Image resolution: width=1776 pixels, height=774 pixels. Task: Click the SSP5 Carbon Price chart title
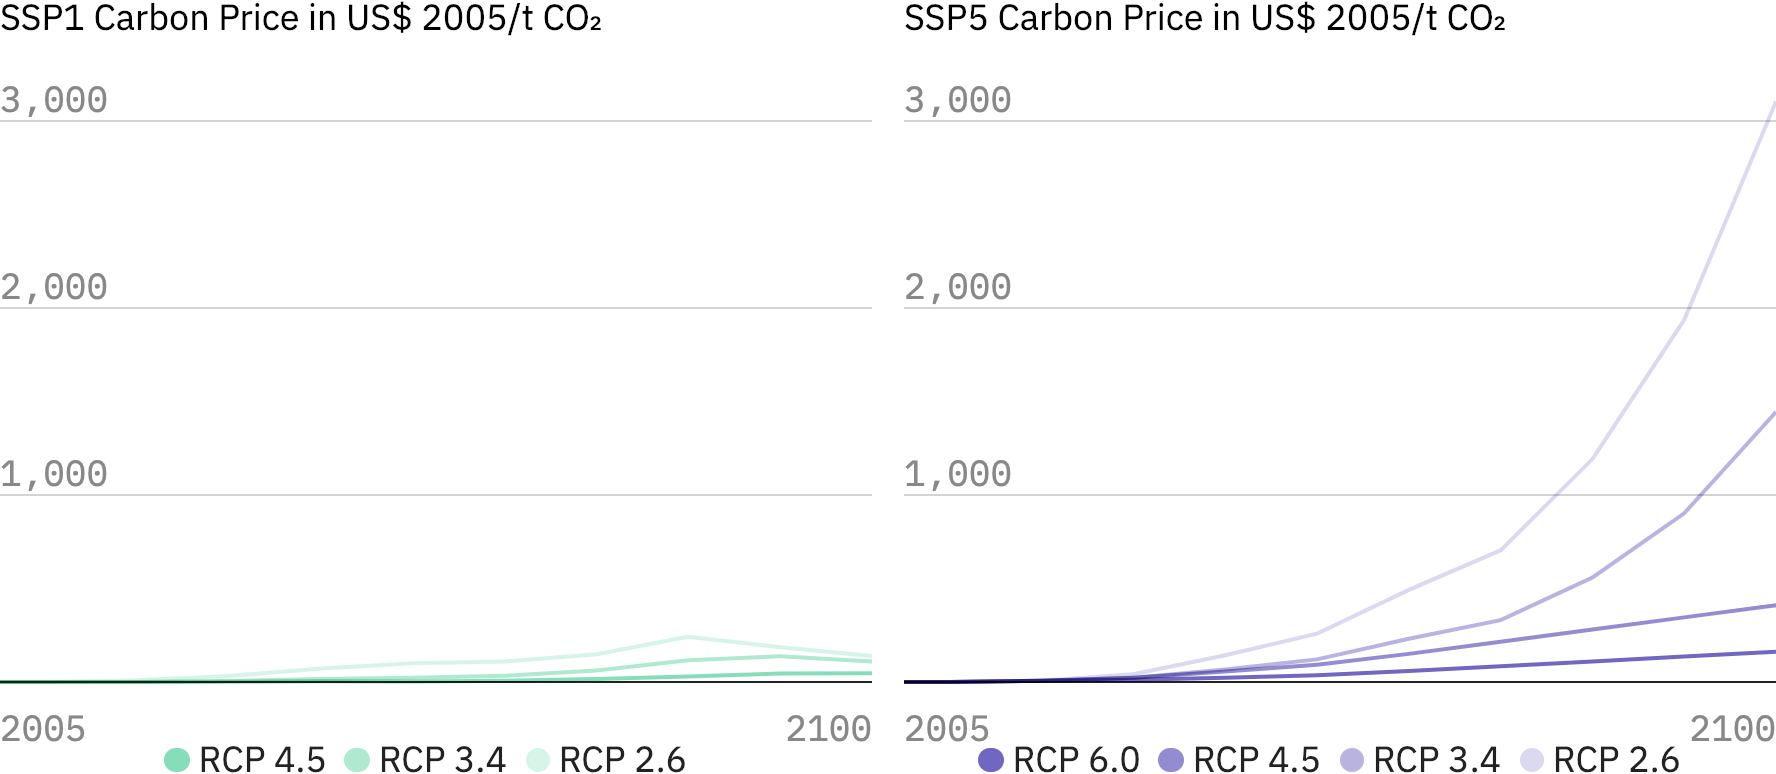pos(1204,19)
